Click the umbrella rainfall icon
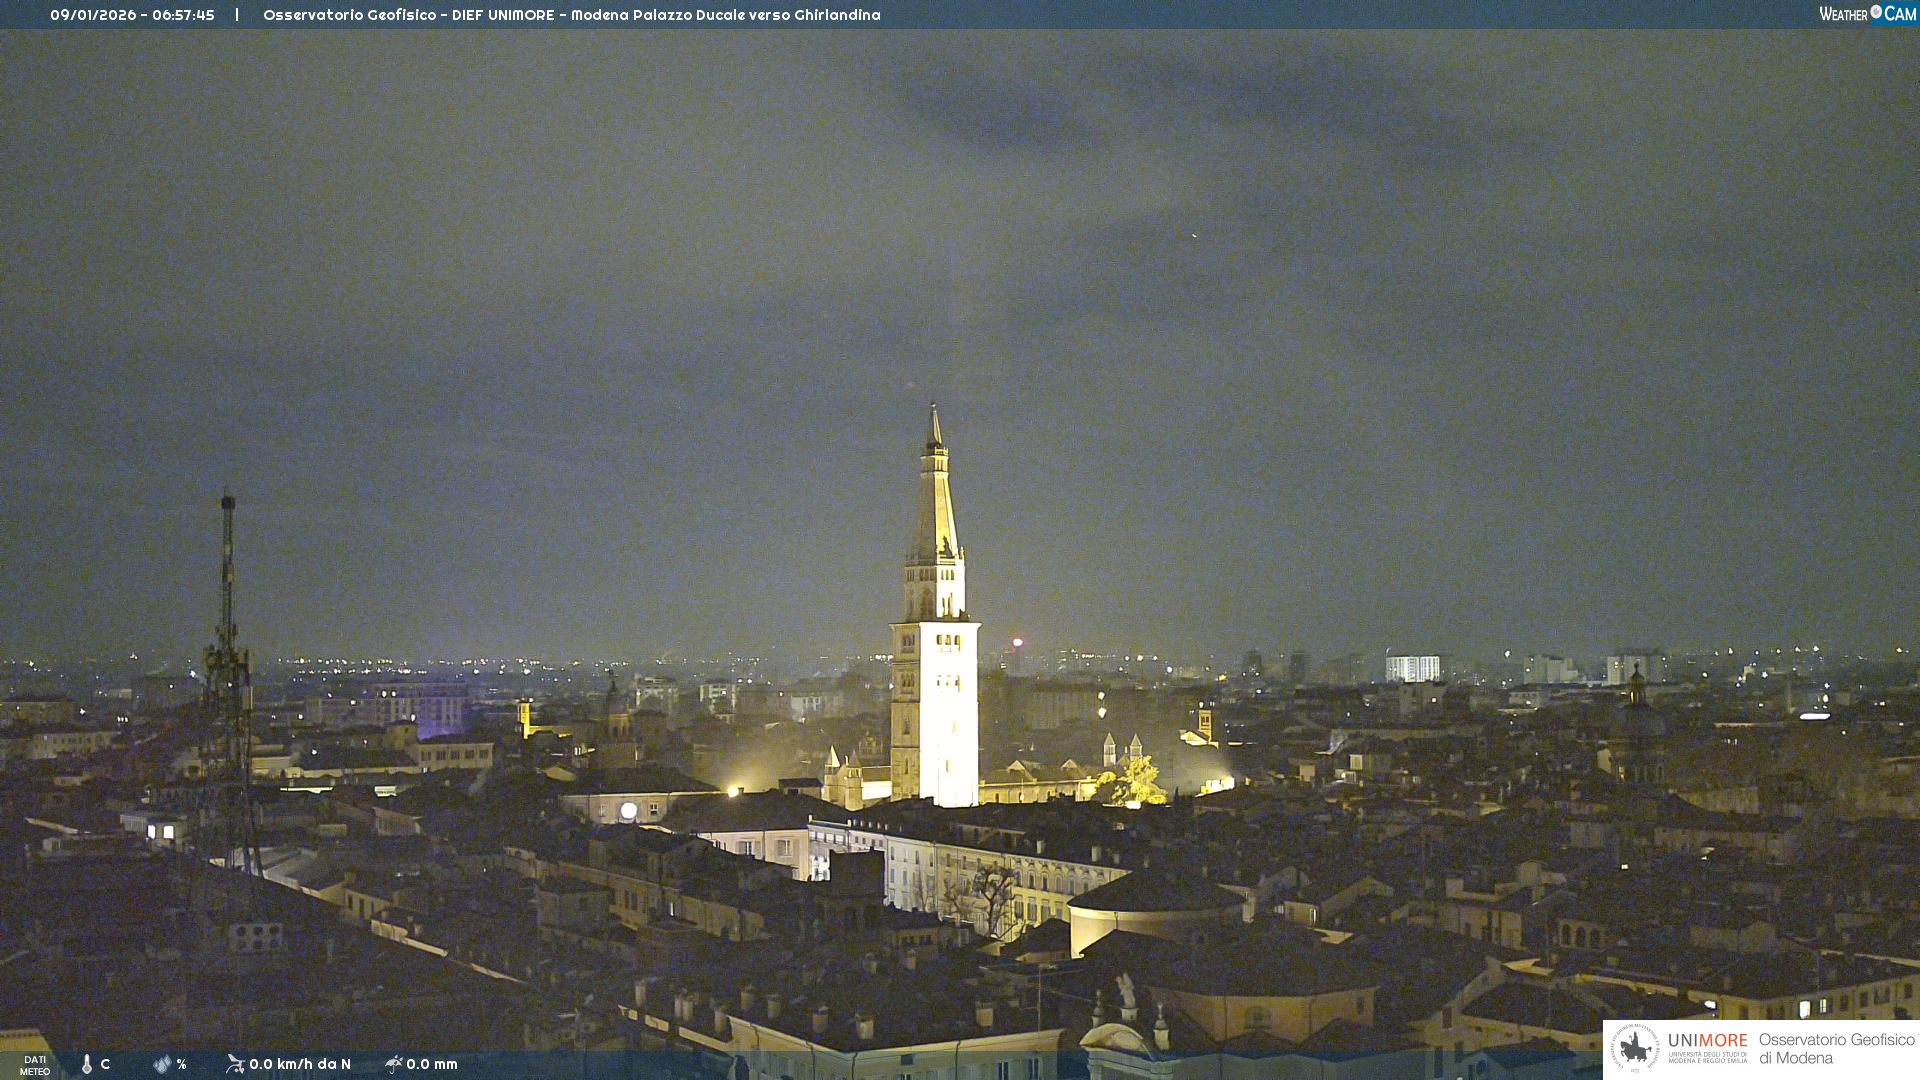 coord(393,1064)
